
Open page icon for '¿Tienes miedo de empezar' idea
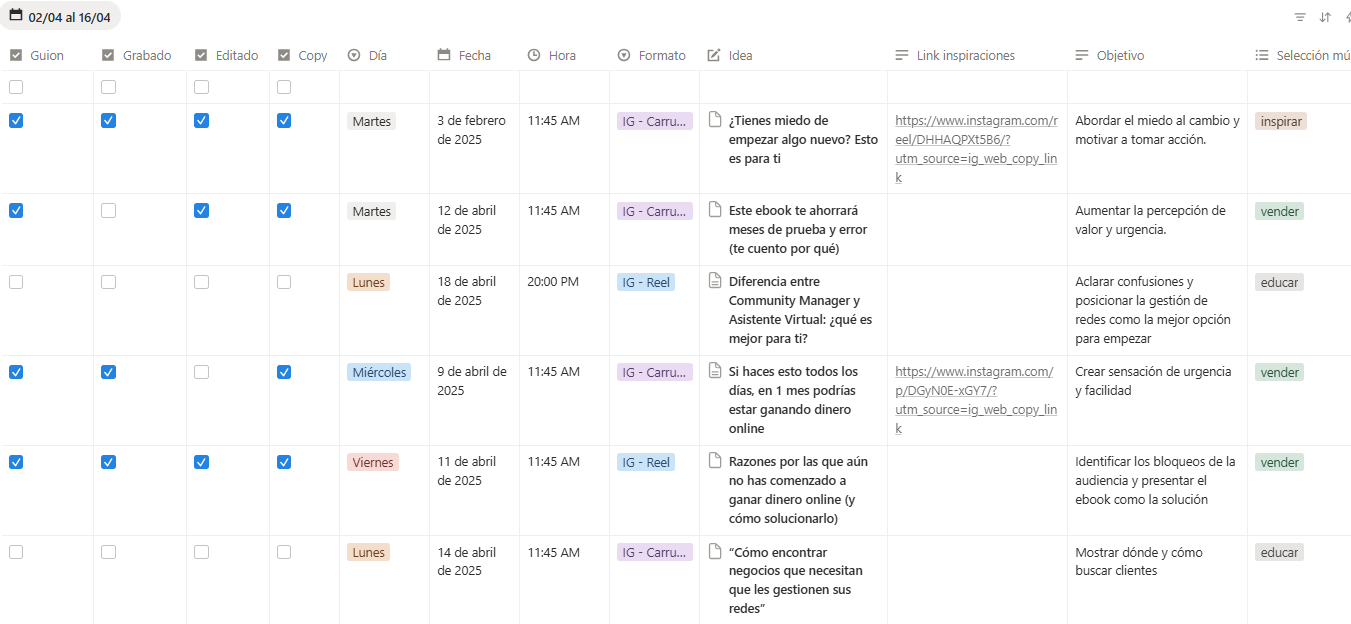click(x=715, y=120)
